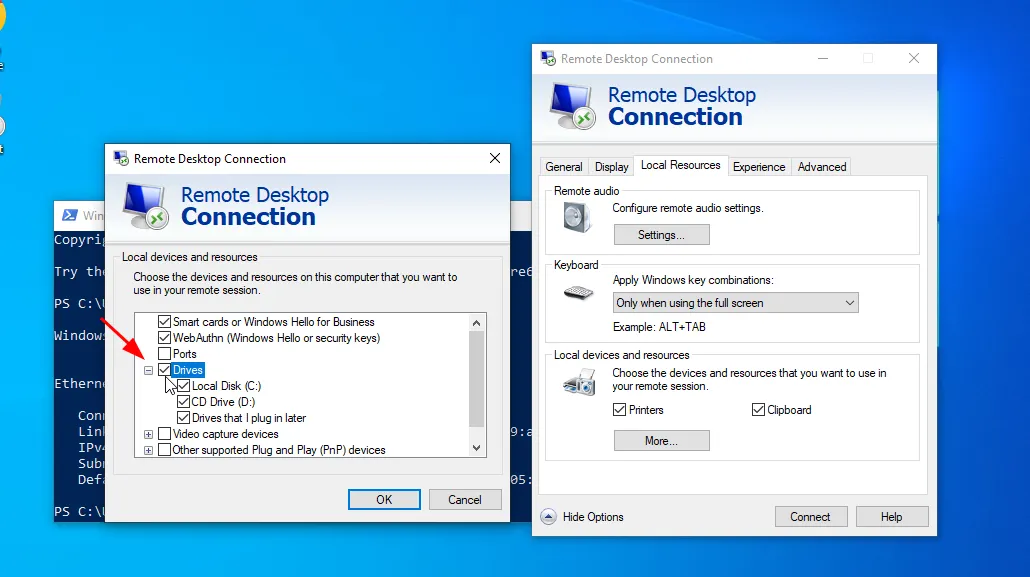Screen dimensions: 1030x577
Task: Click the device list scroll down arrow
Action: pos(476,448)
